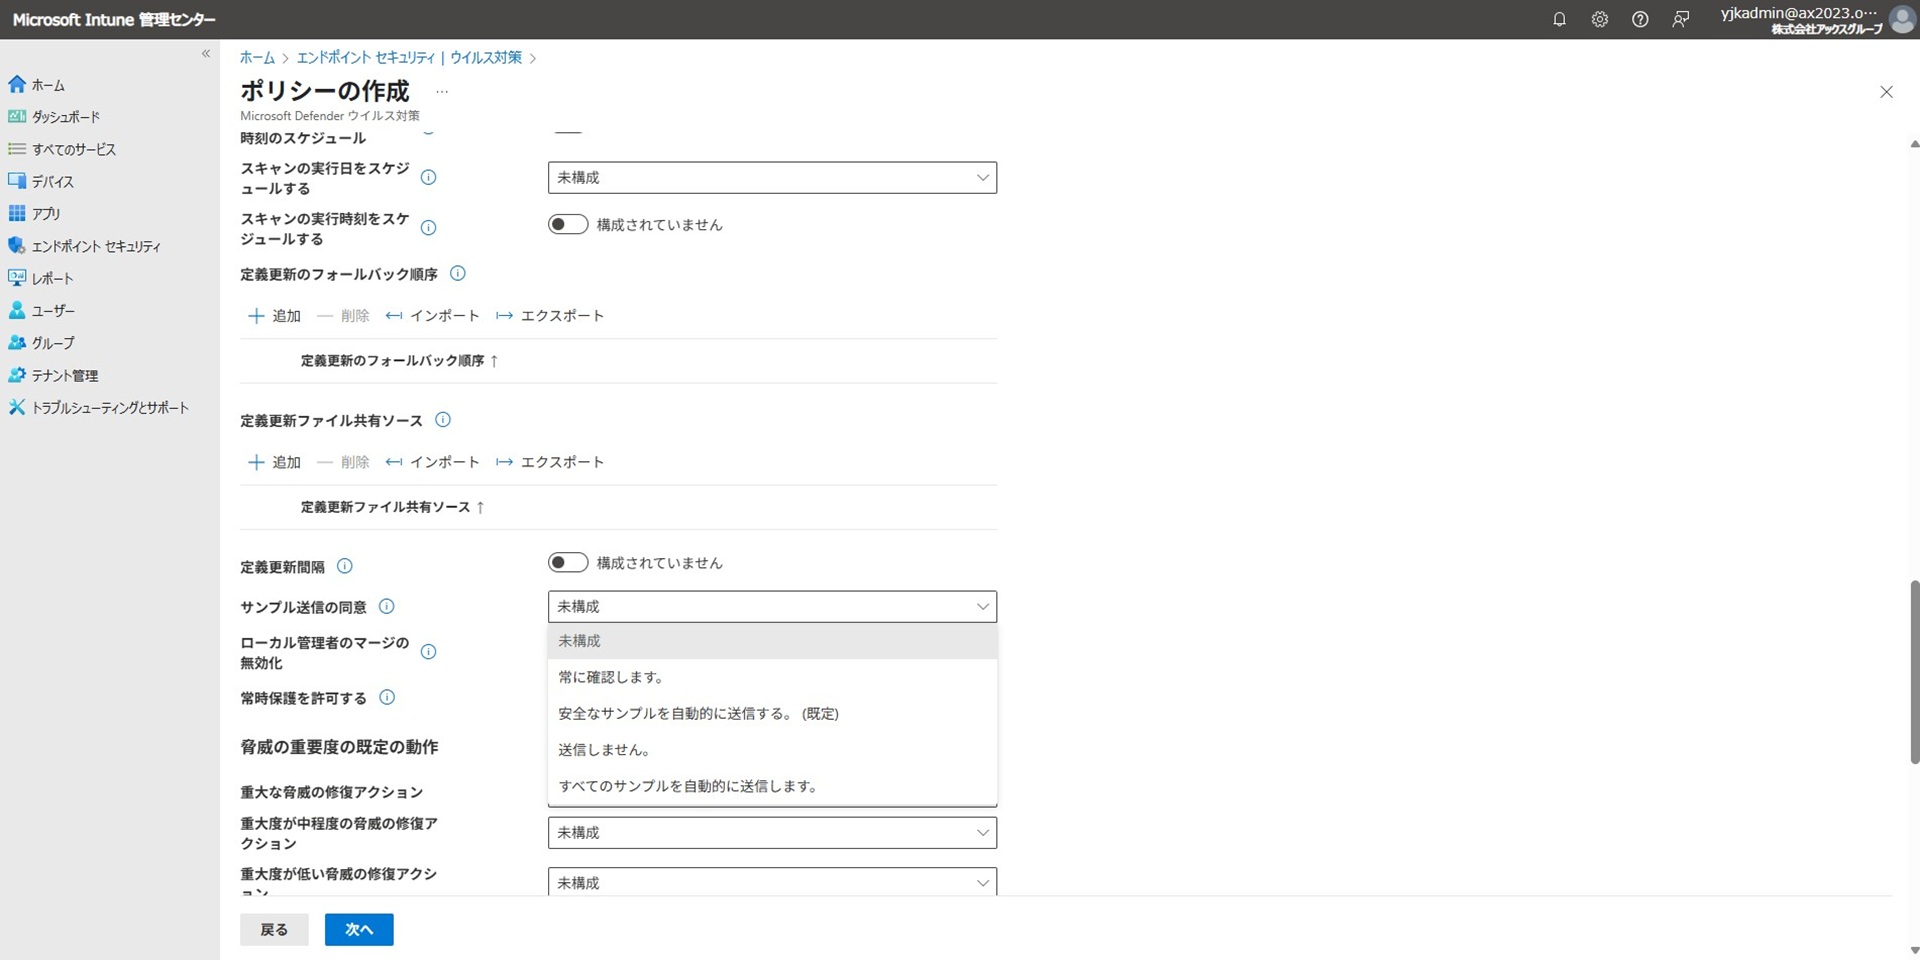This screenshot has height=960, width=1920.
Task: Select 安全なサンプルを自動的に送信する。(既定) option
Action: pos(772,713)
